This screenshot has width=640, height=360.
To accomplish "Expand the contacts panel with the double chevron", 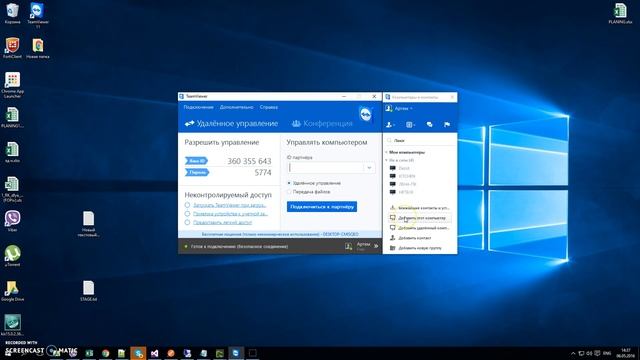I will 376,246.
